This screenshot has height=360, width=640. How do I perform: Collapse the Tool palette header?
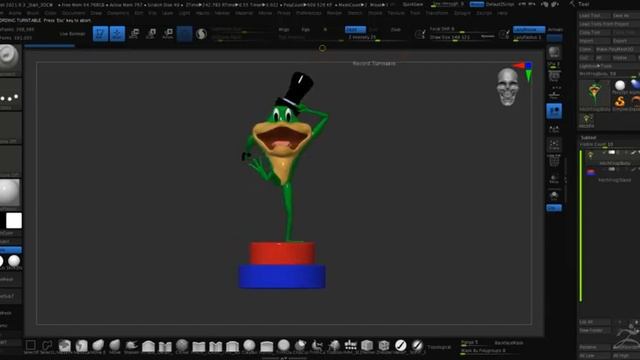point(584,4)
